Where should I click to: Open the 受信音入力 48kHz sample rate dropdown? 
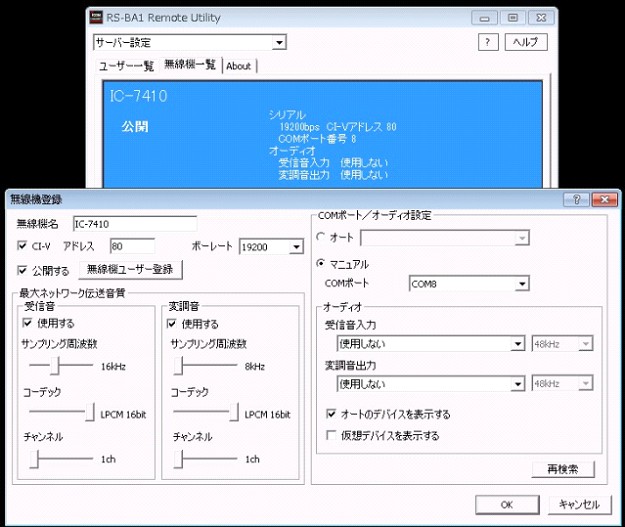[x=586, y=344]
